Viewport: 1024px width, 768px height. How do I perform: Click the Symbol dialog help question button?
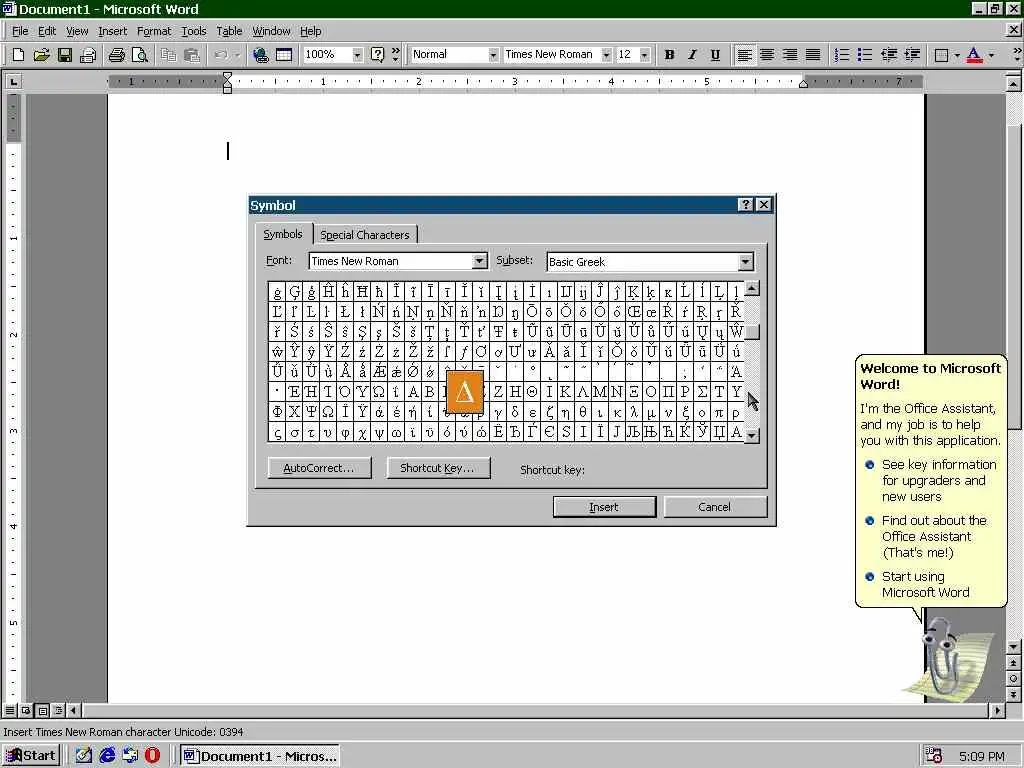tap(745, 204)
